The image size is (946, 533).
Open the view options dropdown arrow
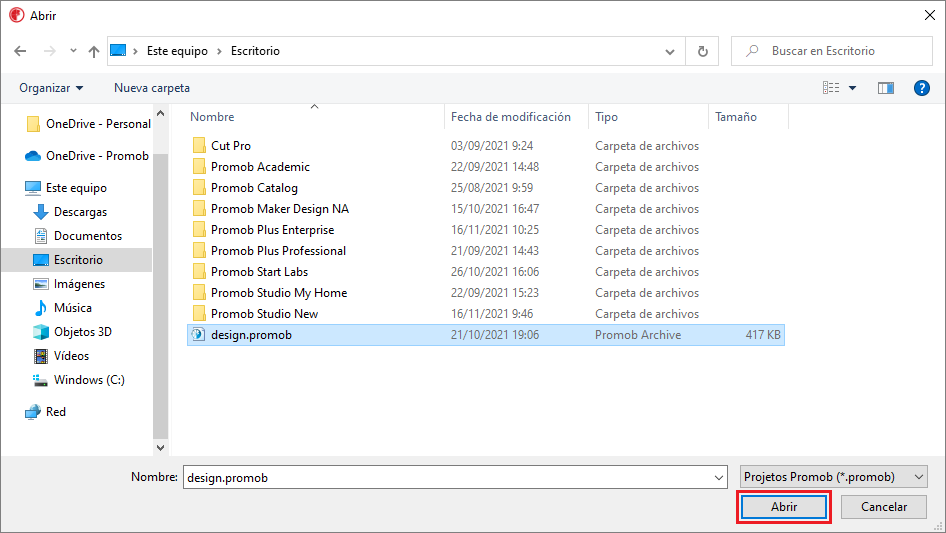point(852,88)
